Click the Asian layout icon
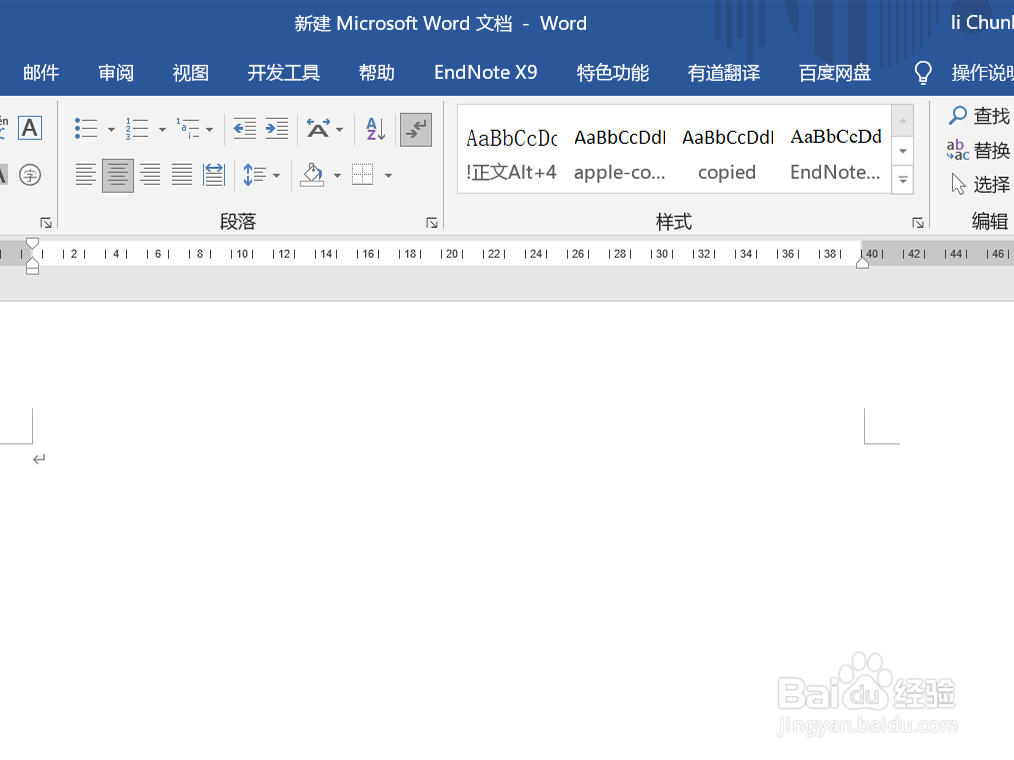The height and width of the screenshot is (760, 1014). (318, 129)
